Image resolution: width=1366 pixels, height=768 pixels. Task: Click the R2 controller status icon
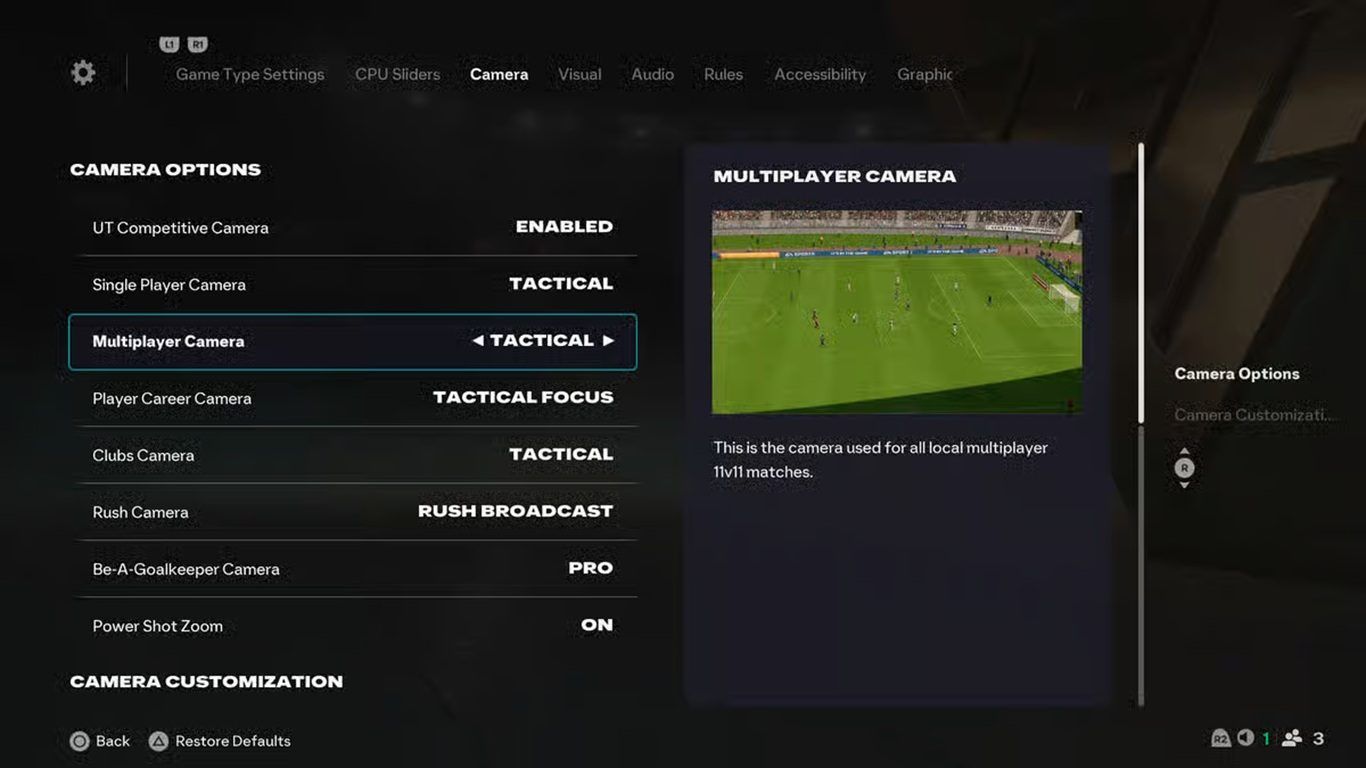[1220, 738]
